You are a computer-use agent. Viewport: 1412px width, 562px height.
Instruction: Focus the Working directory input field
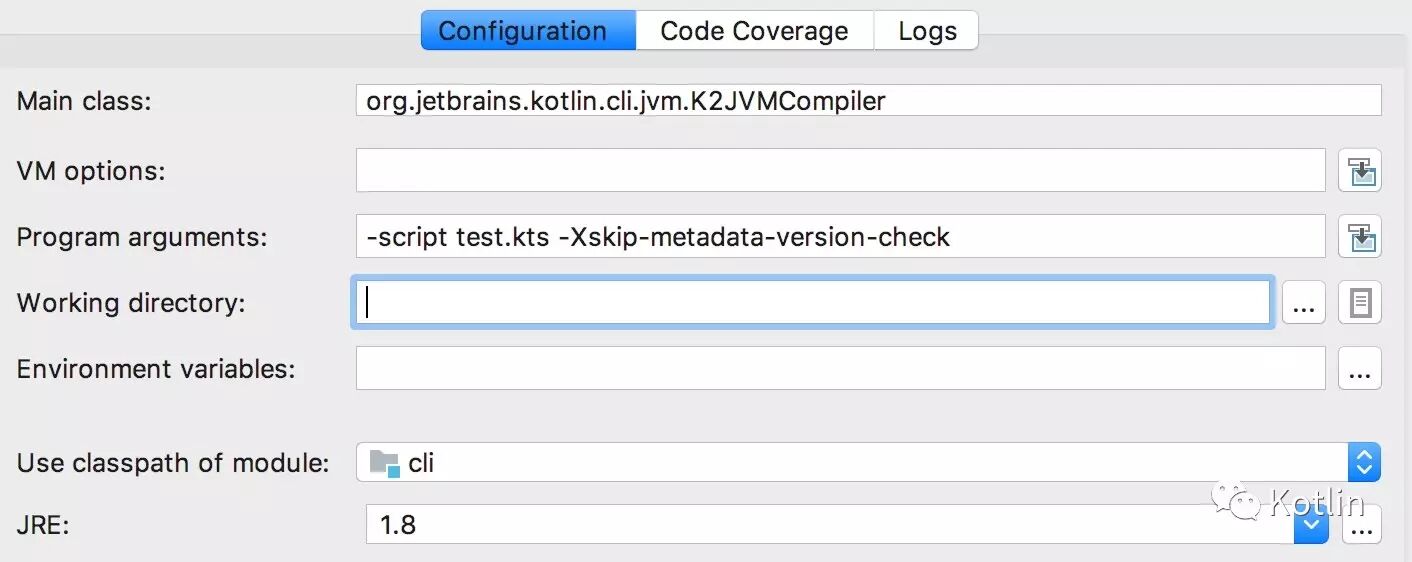click(x=812, y=302)
